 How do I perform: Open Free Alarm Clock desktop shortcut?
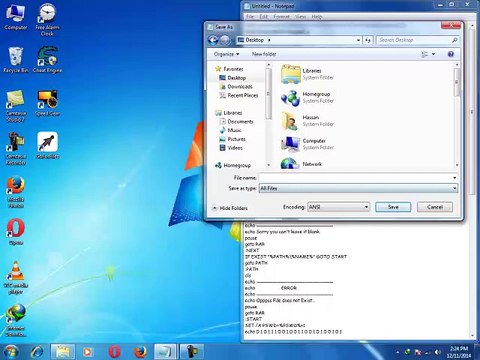pos(47,19)
